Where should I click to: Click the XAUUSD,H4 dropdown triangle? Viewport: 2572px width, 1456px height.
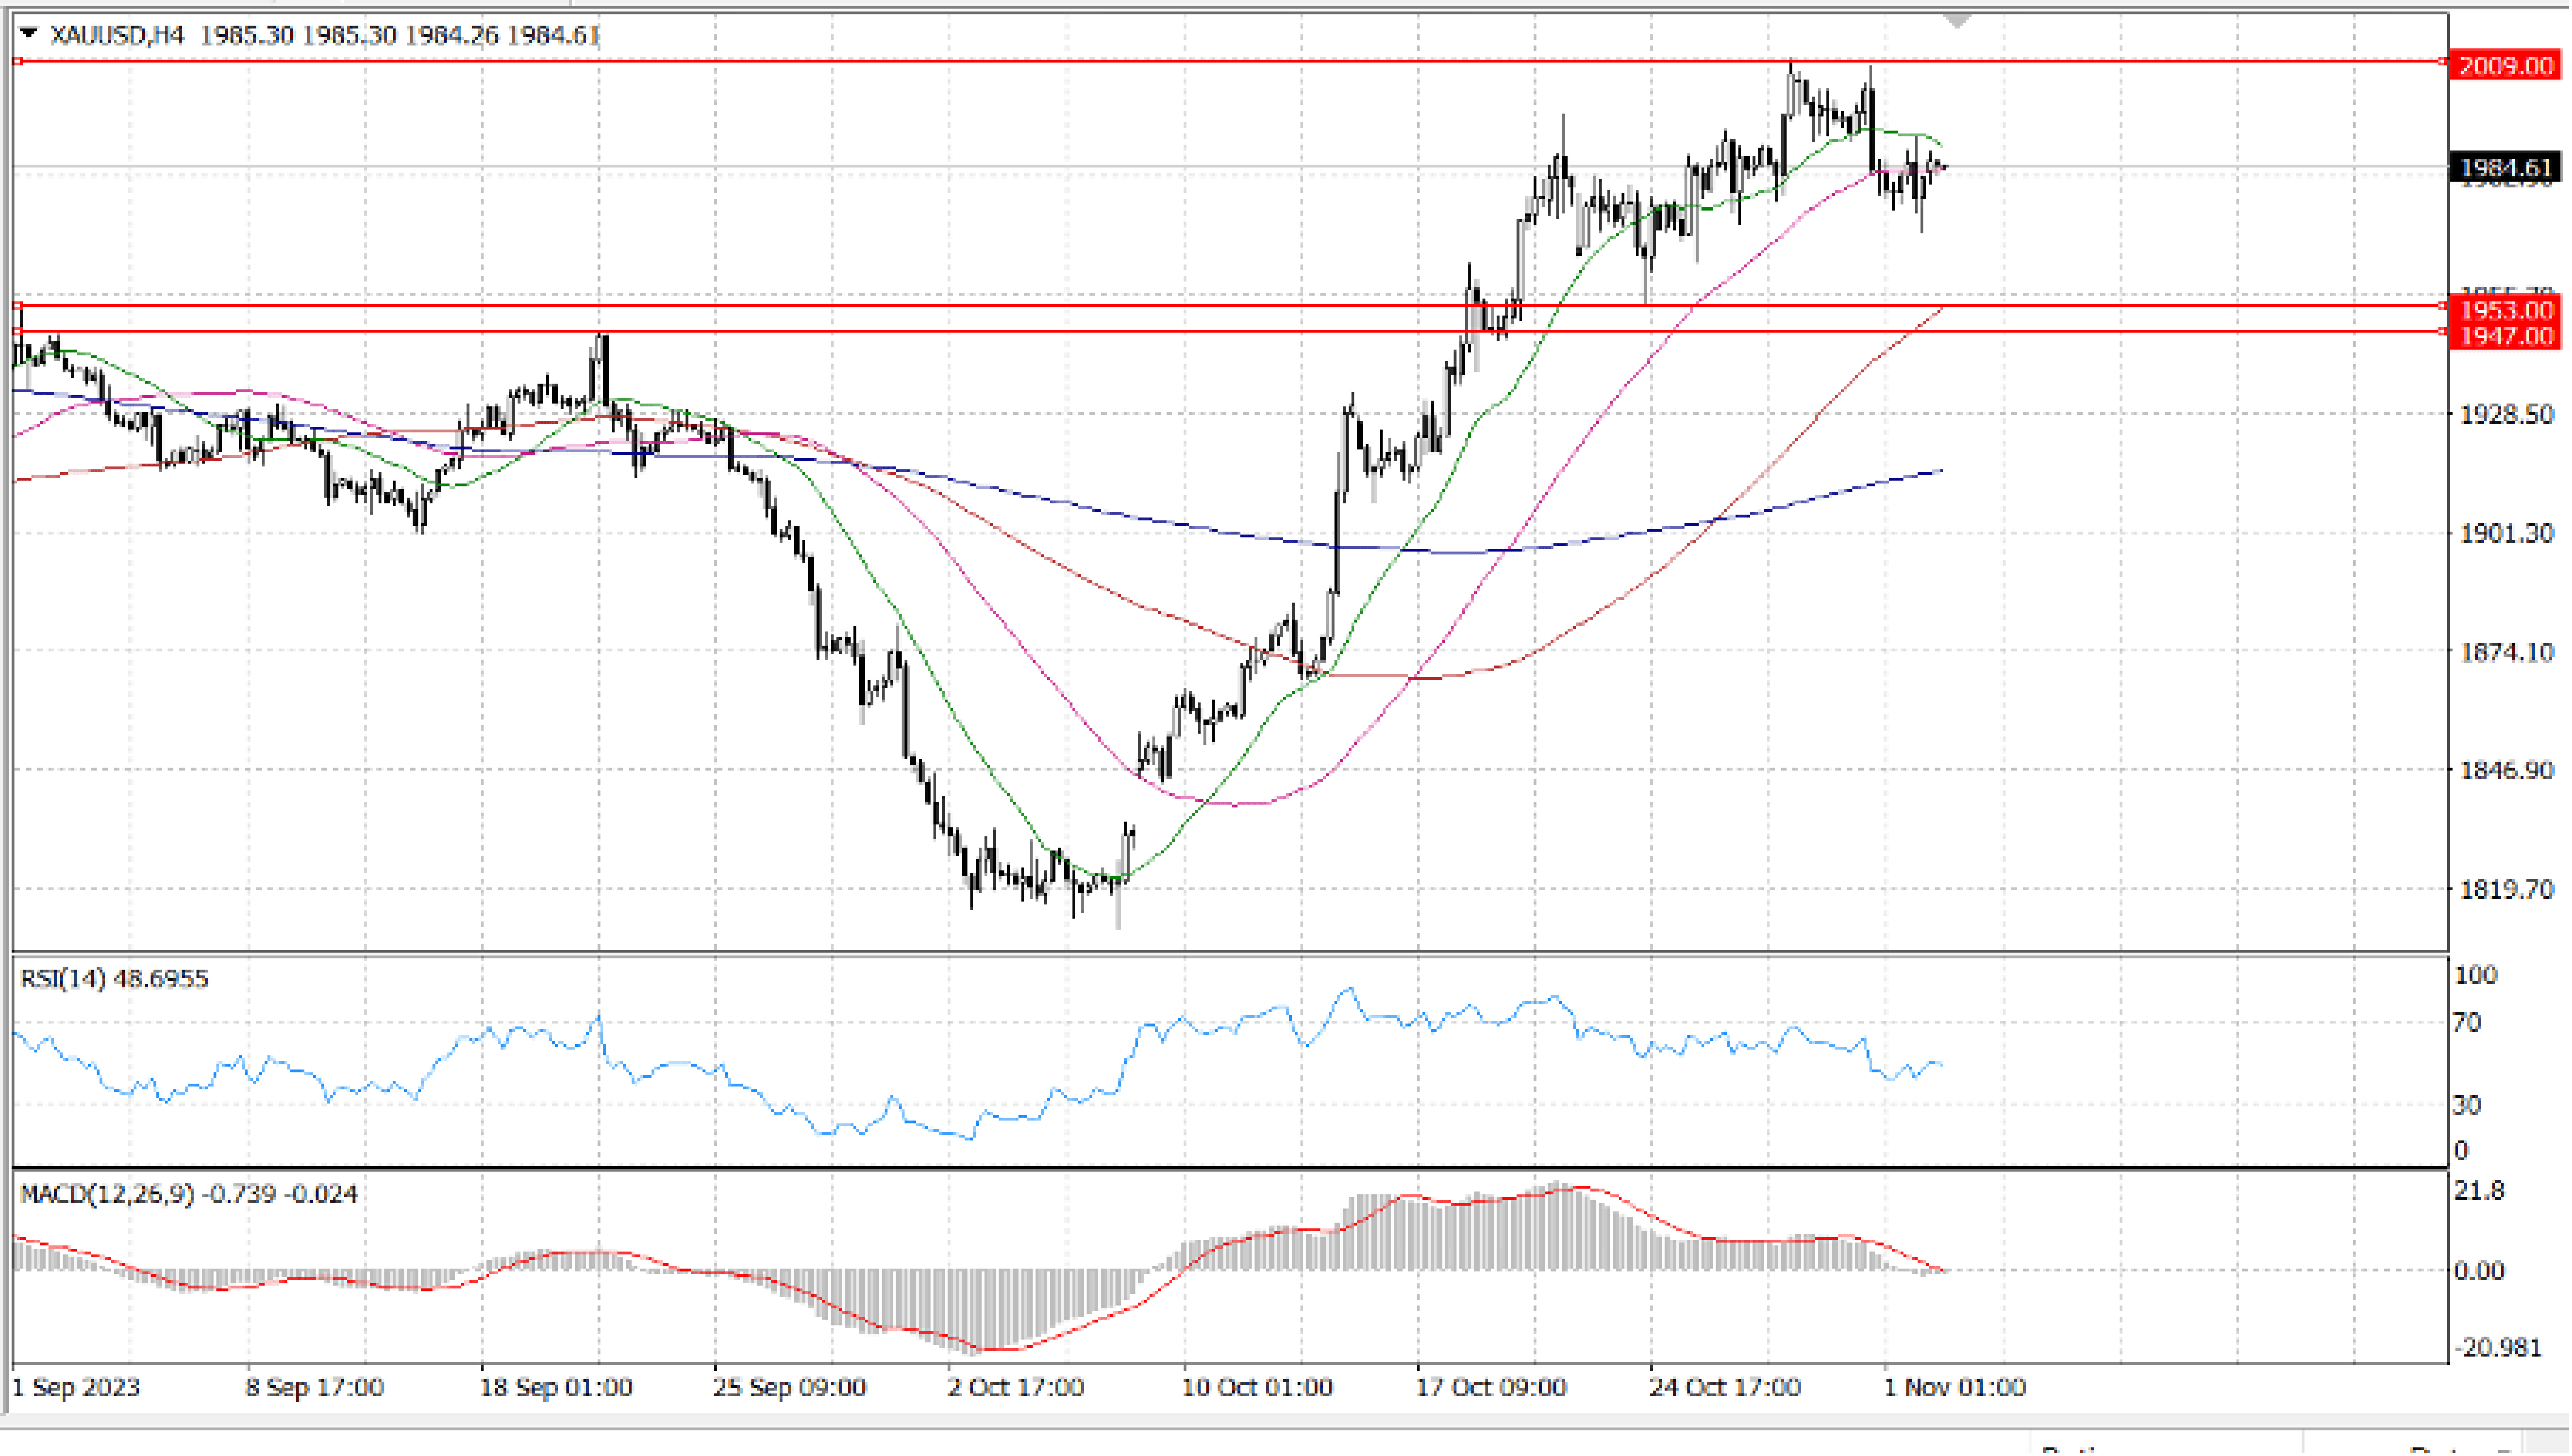29,34
